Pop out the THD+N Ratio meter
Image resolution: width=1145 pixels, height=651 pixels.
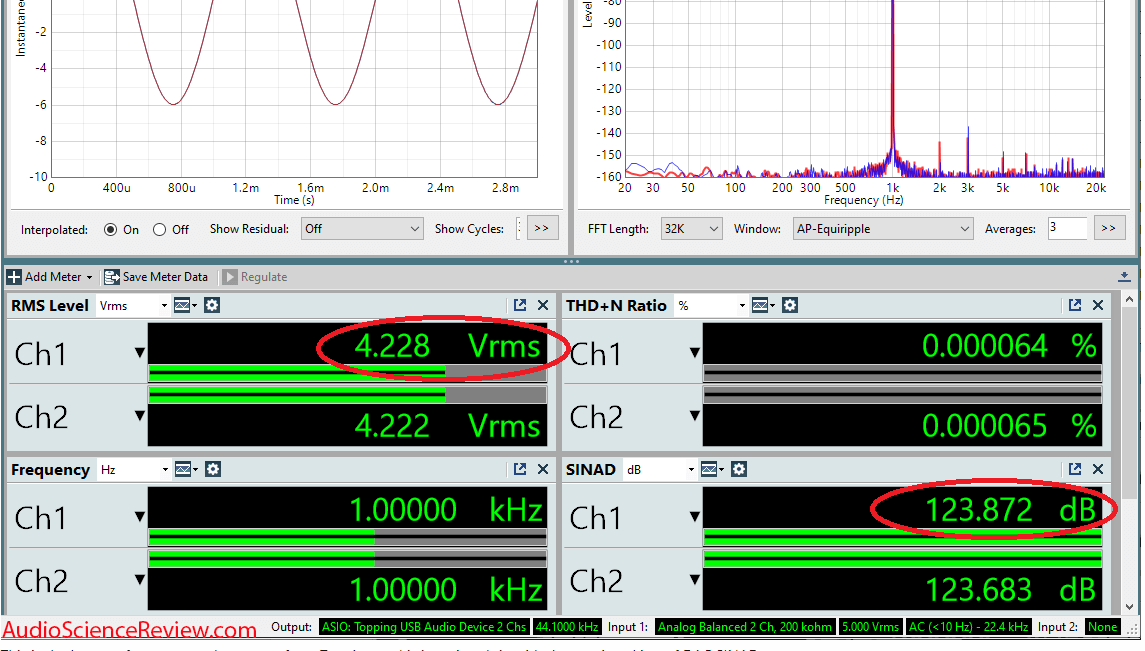[1075, 305]
